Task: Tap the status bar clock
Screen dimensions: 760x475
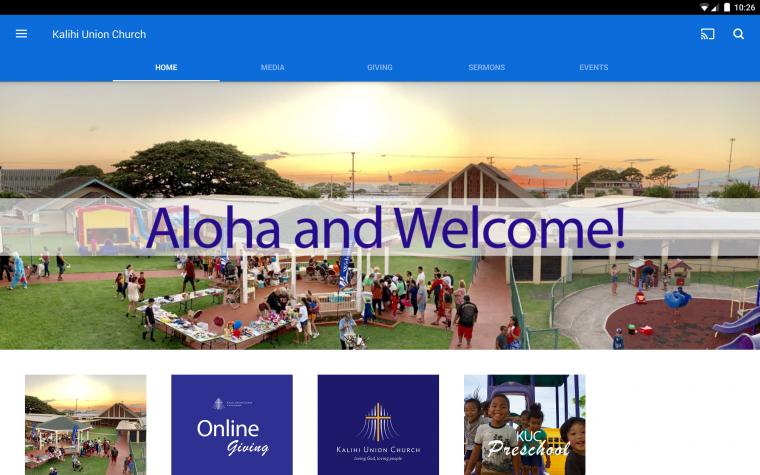Action: click(744, 7)
